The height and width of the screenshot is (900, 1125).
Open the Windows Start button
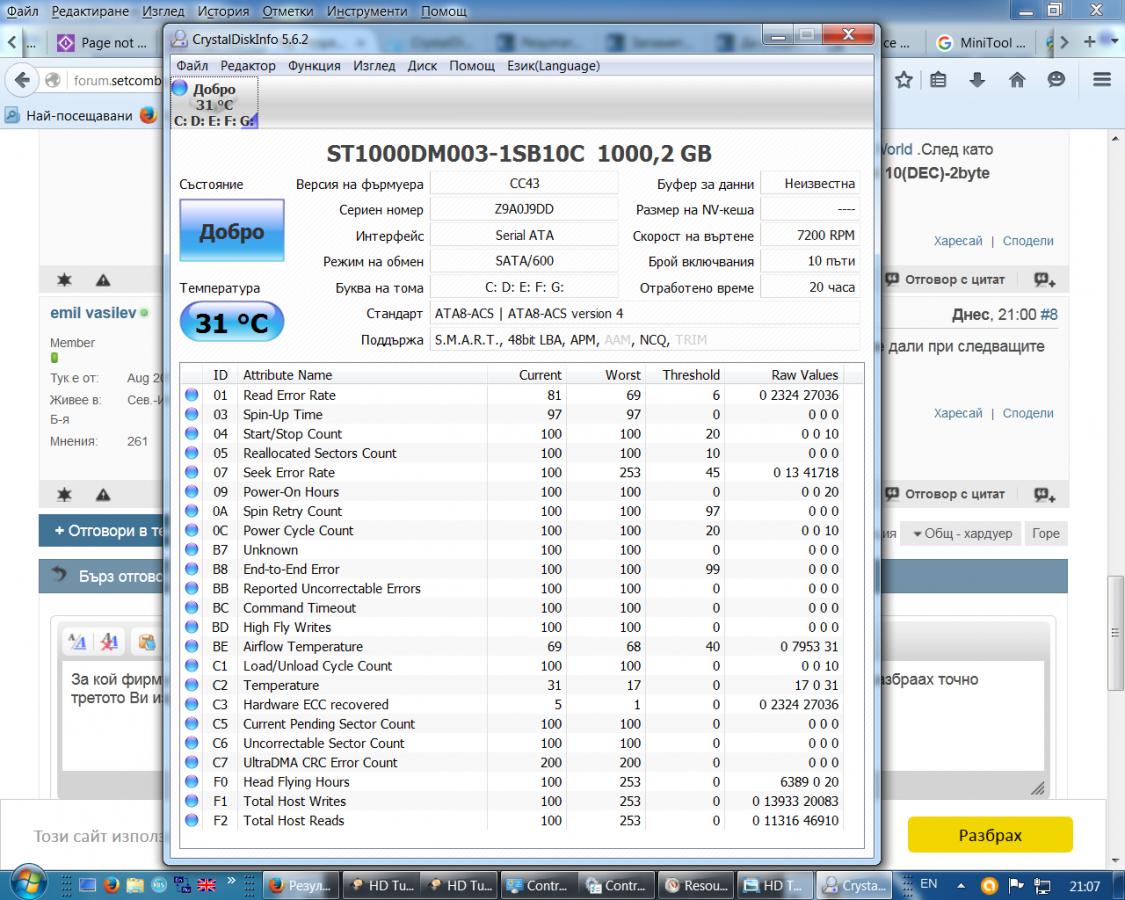(x=29, y=881)
